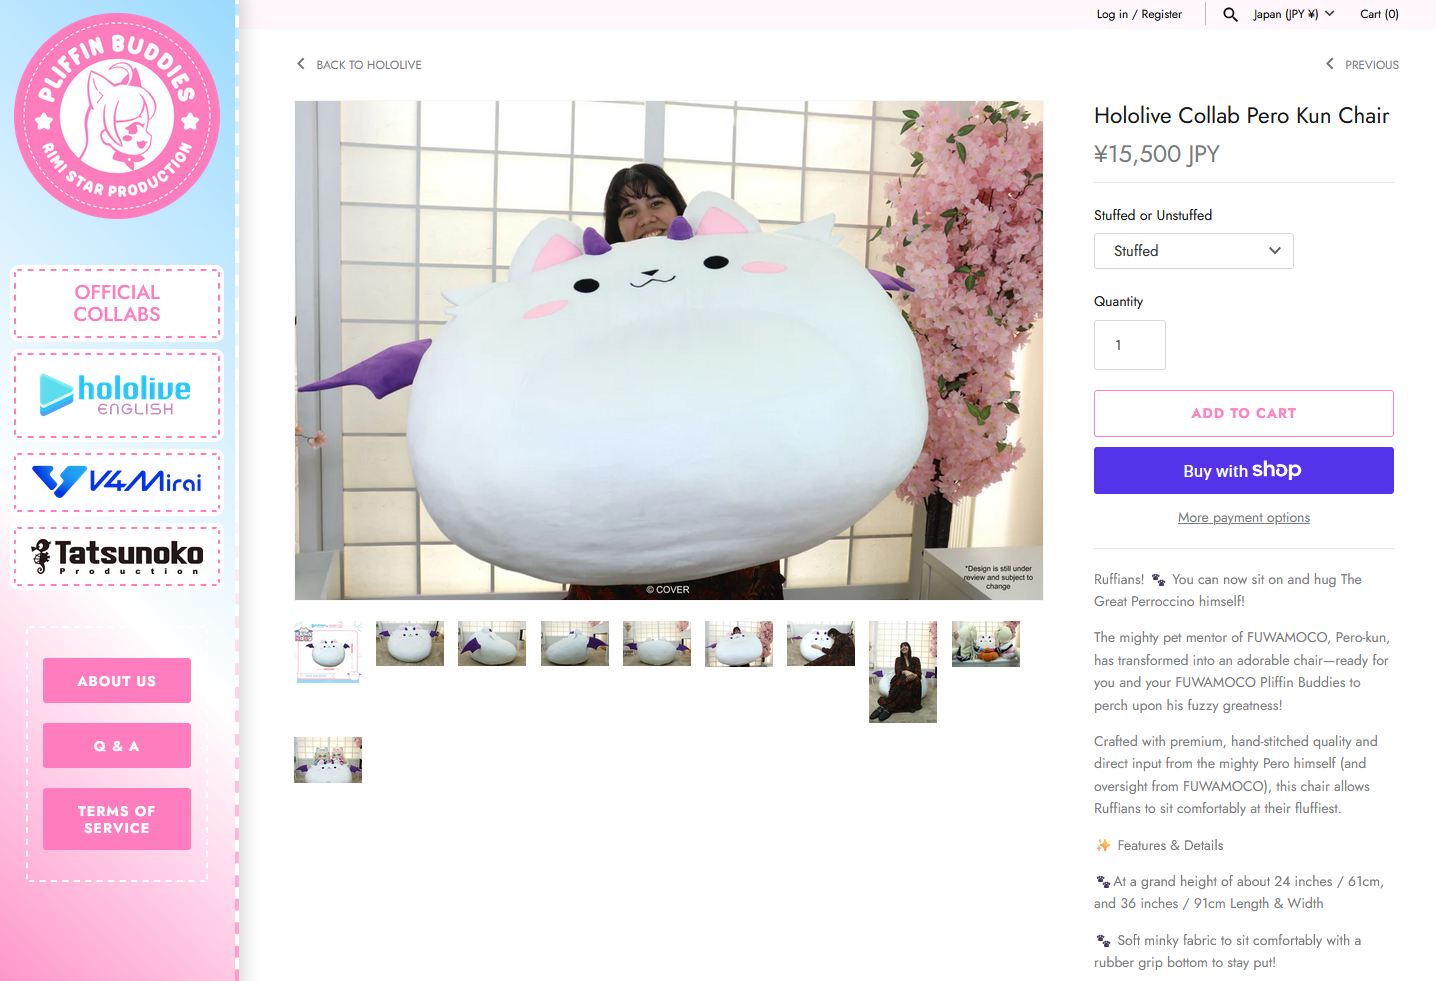Click the Quantity input field
Image resolution: width=1436 pixels, height=981 pixels.
point(1129,345)
